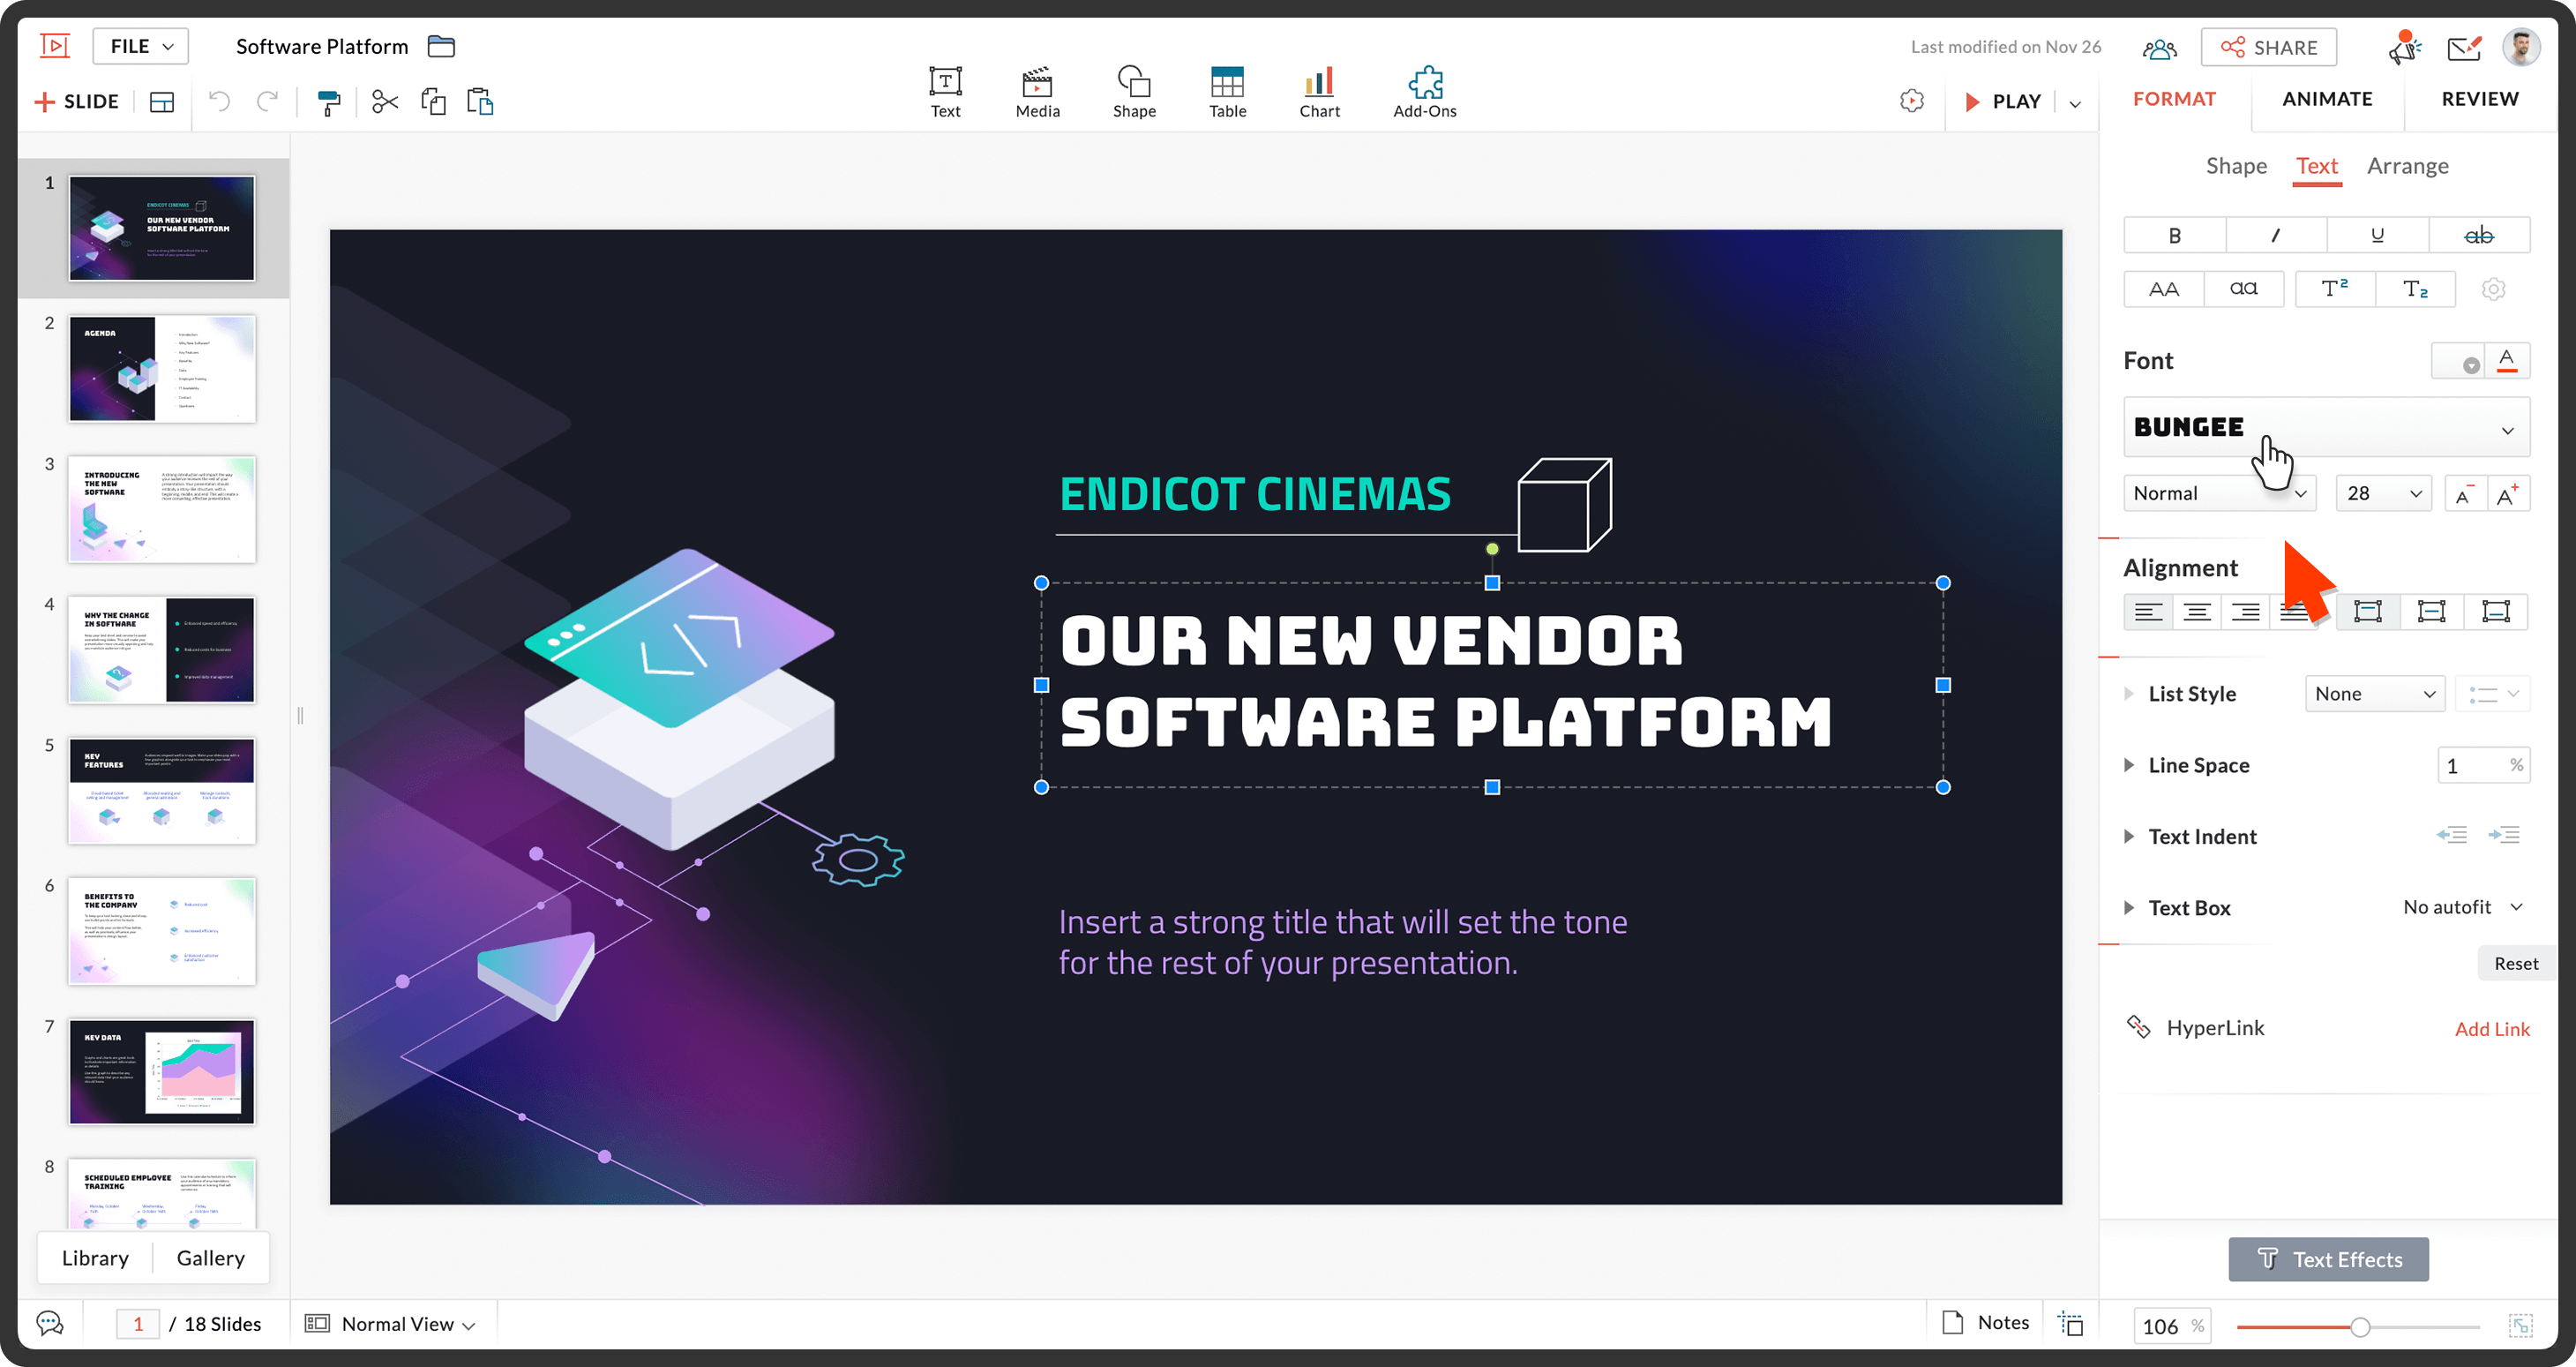The width and height of the screenshot is (2576, 1367).
Task: Click the zoom slider handle
Action: point(2360,1327)
